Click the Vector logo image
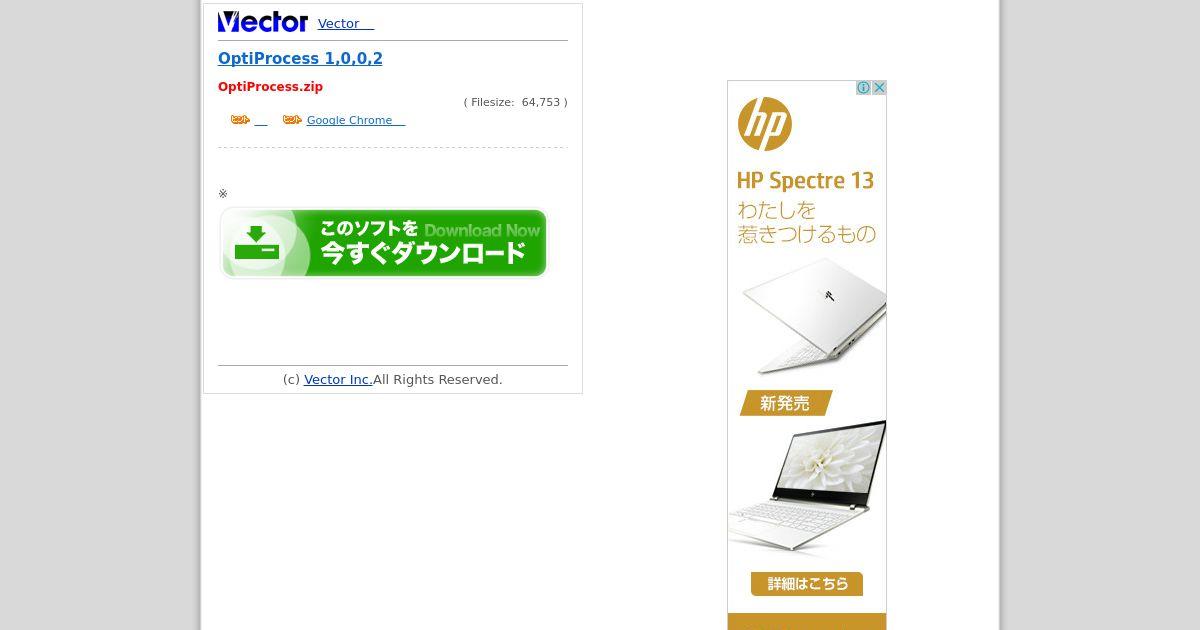Viewport: 1200px width, 630px height. pos(263,22)
